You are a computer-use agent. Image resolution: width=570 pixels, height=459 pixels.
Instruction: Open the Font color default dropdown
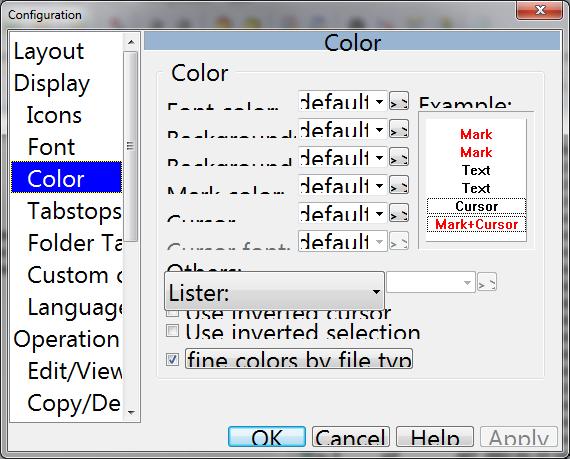point(342,101)
